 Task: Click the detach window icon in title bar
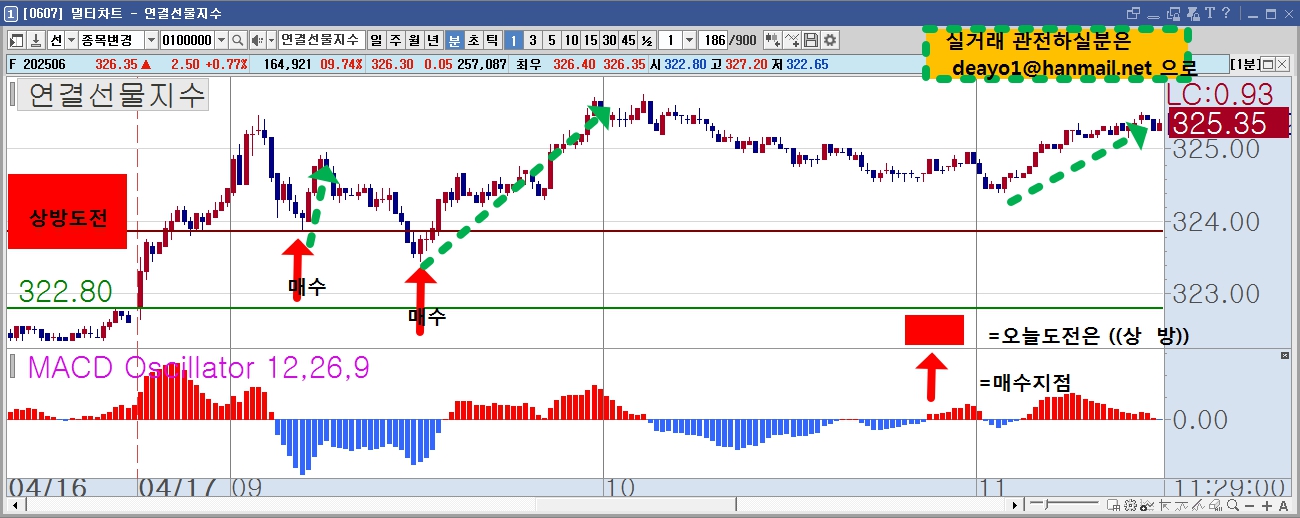coord(1133,14)
